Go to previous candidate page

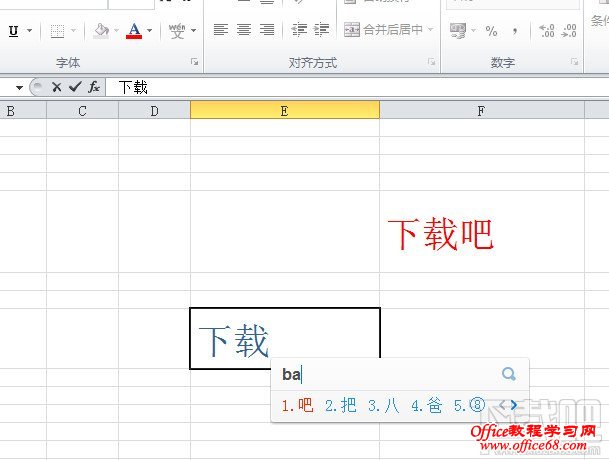(x=502, y=405)
